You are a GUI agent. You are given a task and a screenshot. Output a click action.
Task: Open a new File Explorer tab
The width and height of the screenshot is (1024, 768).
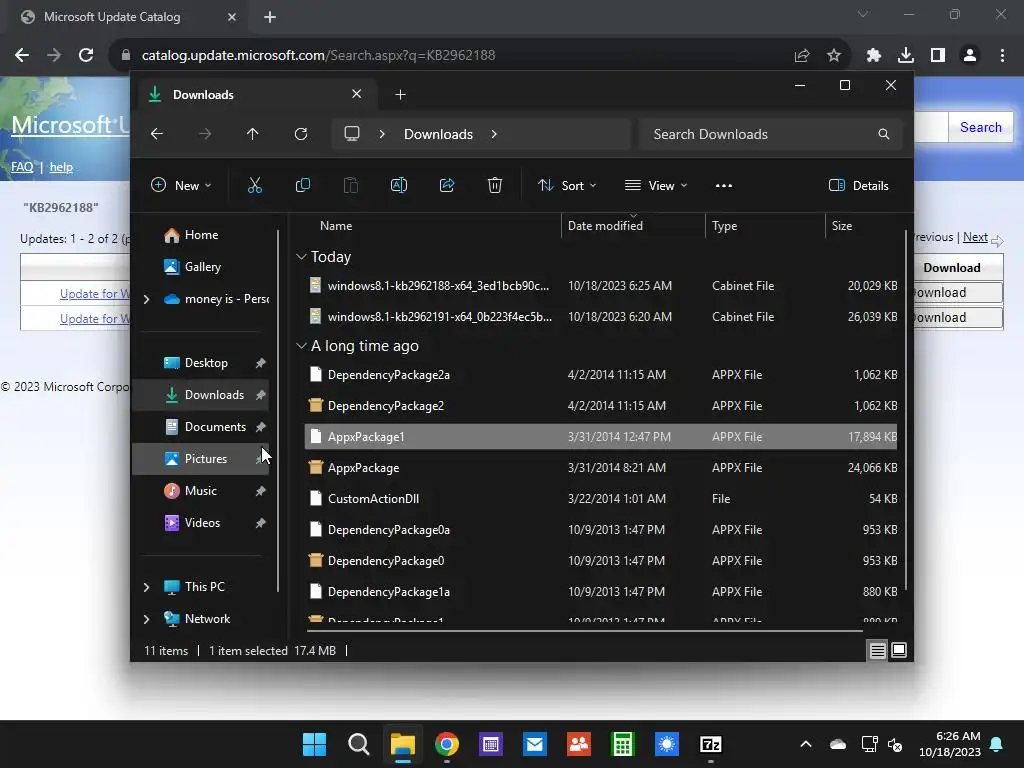(x=400, y=95)
